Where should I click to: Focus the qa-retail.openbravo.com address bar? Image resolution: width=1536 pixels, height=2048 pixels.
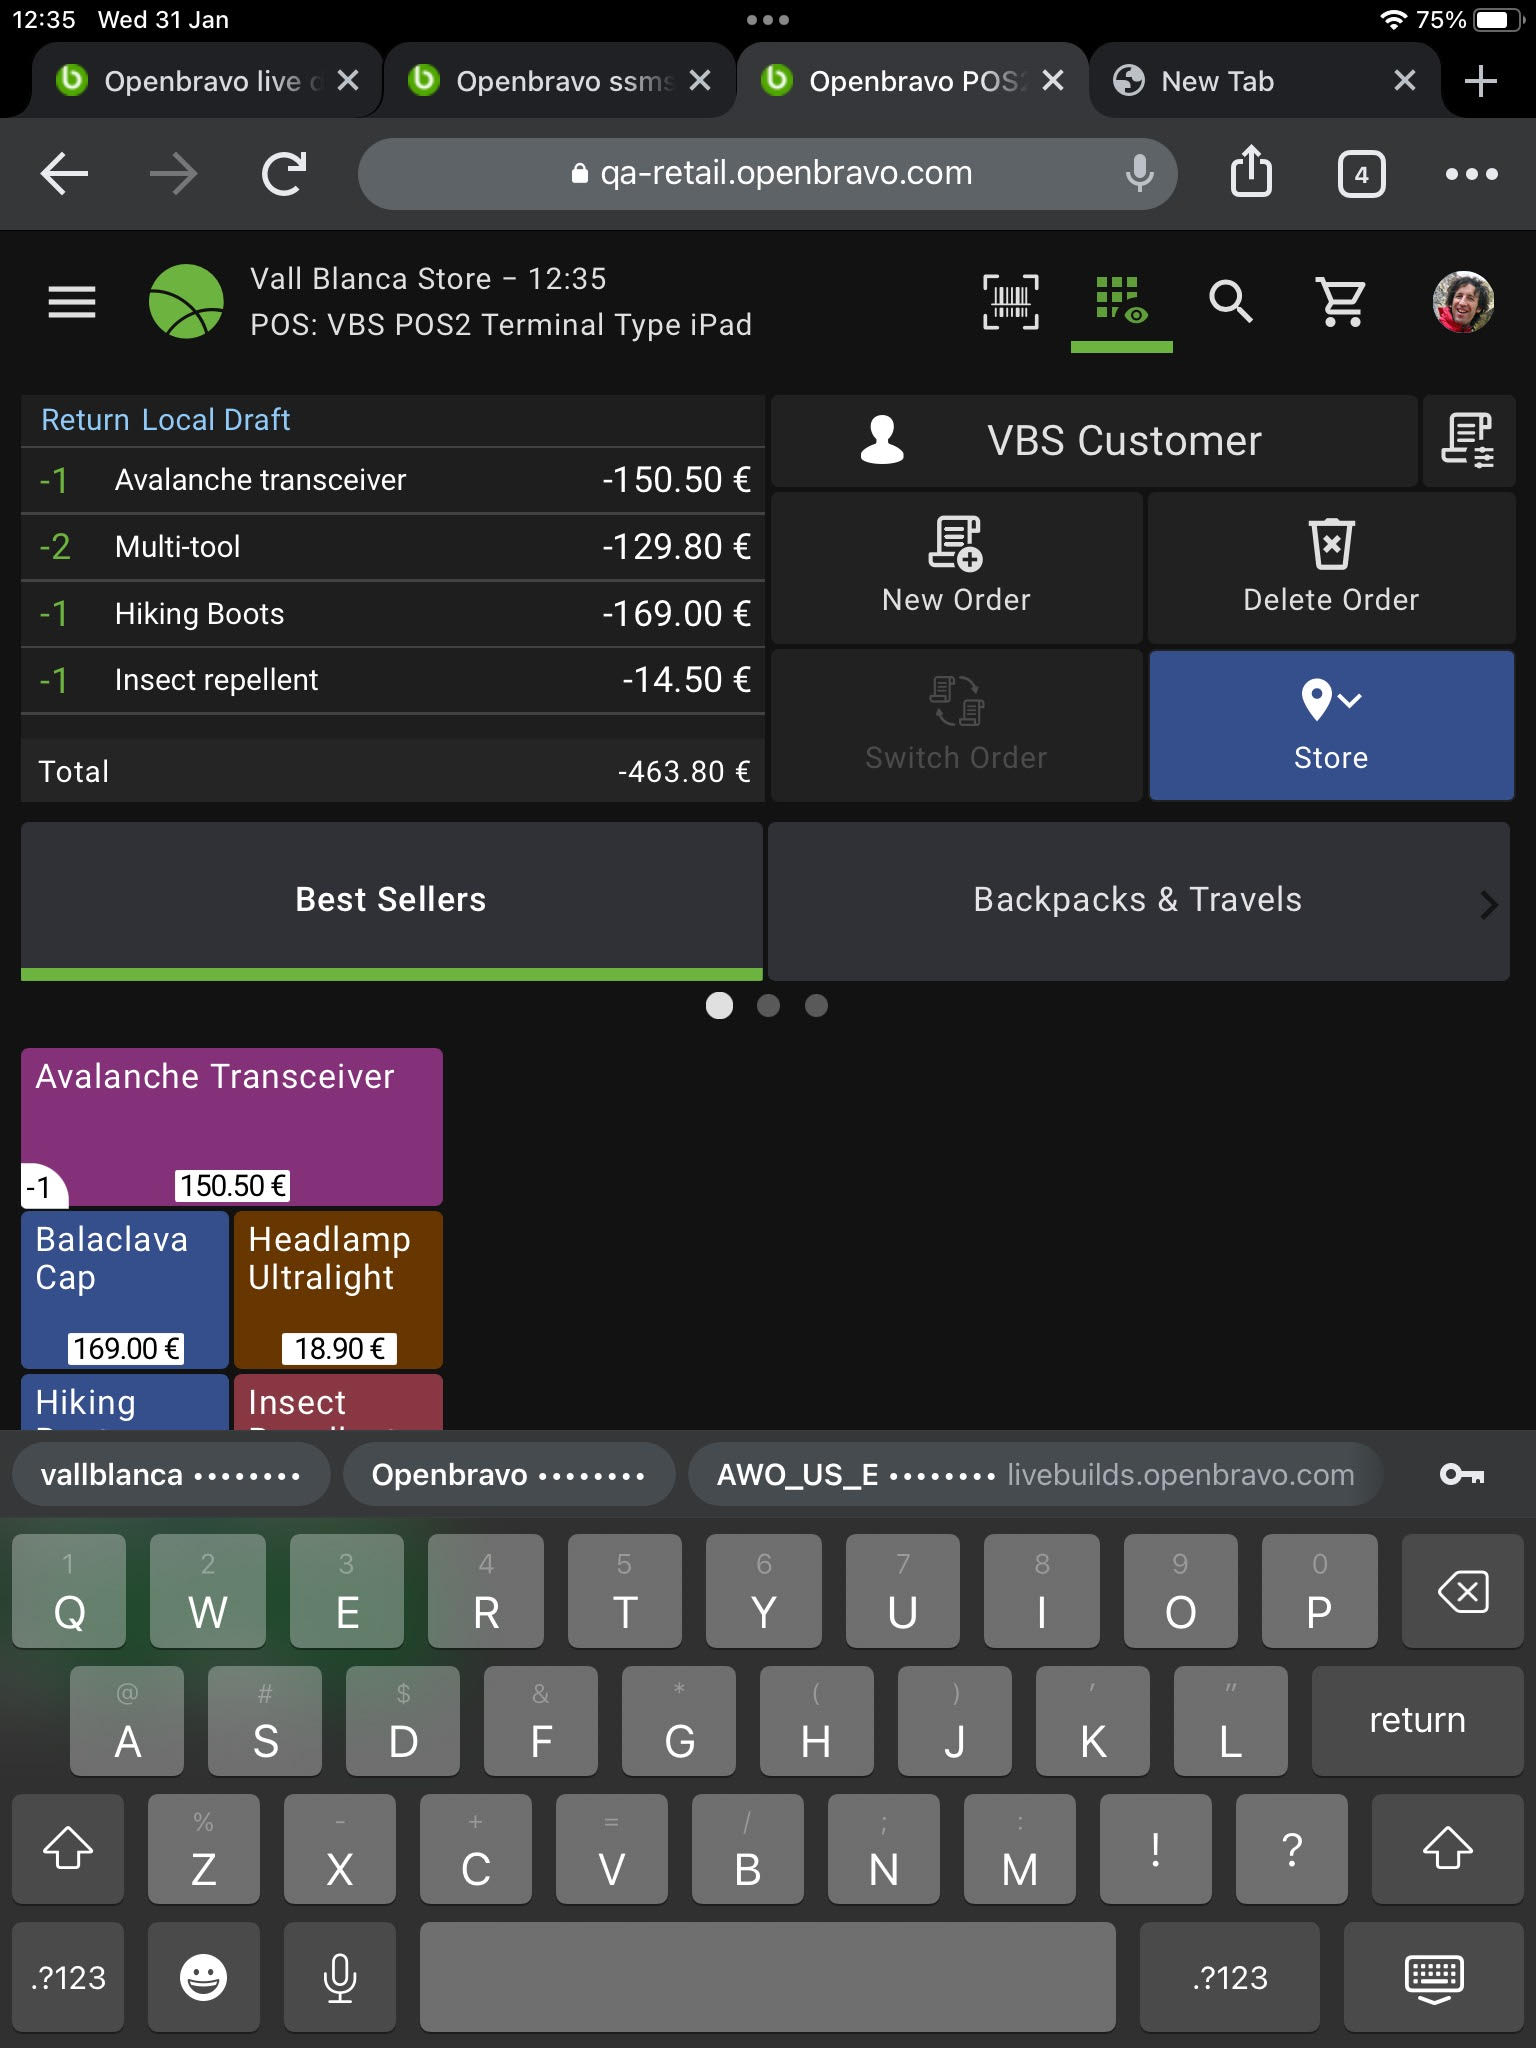(768, 174)
